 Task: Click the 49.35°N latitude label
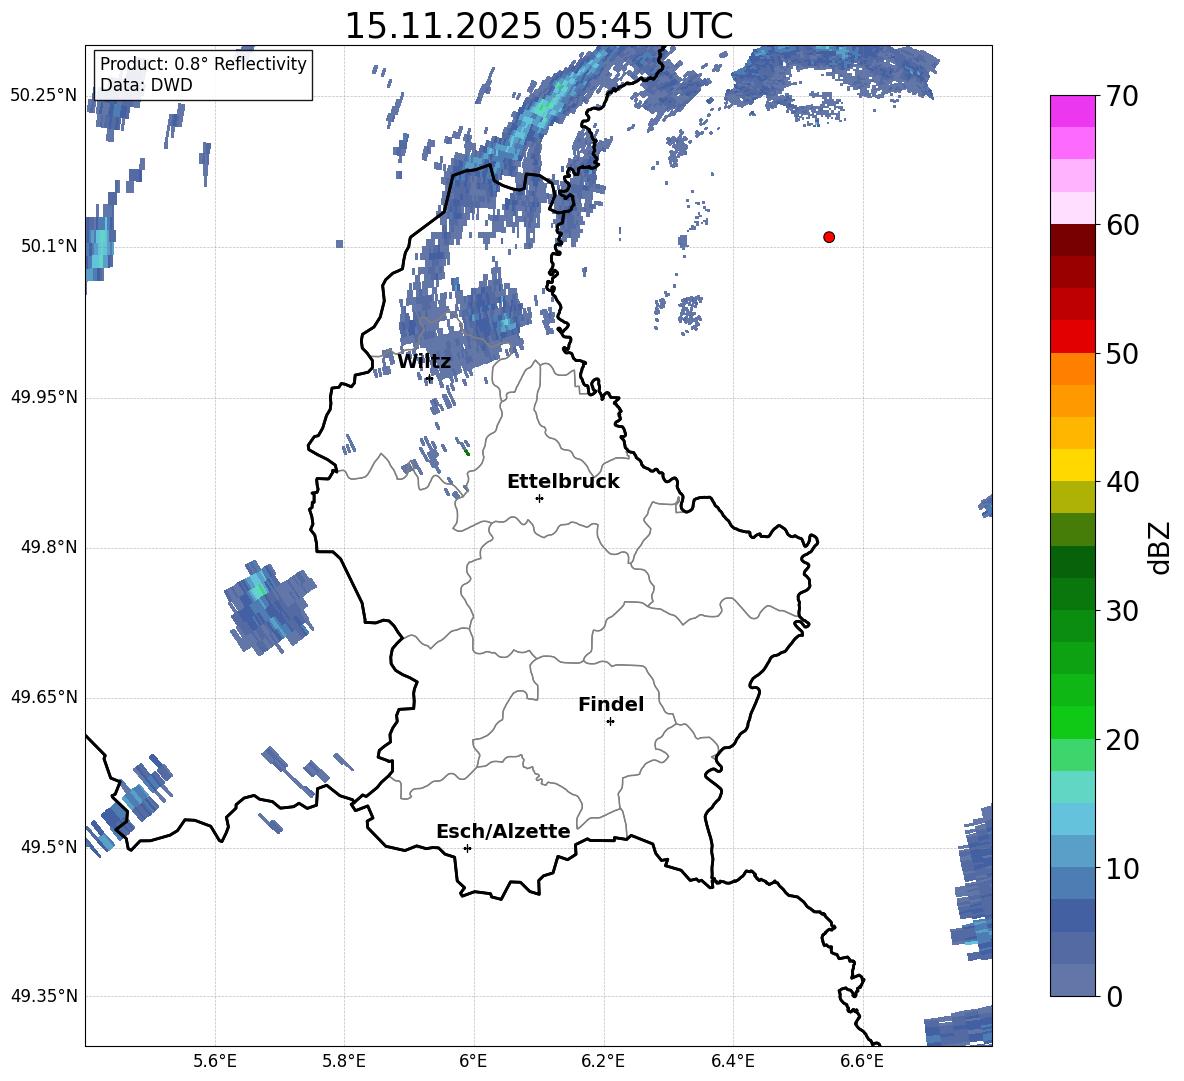[x=43, y=996]
